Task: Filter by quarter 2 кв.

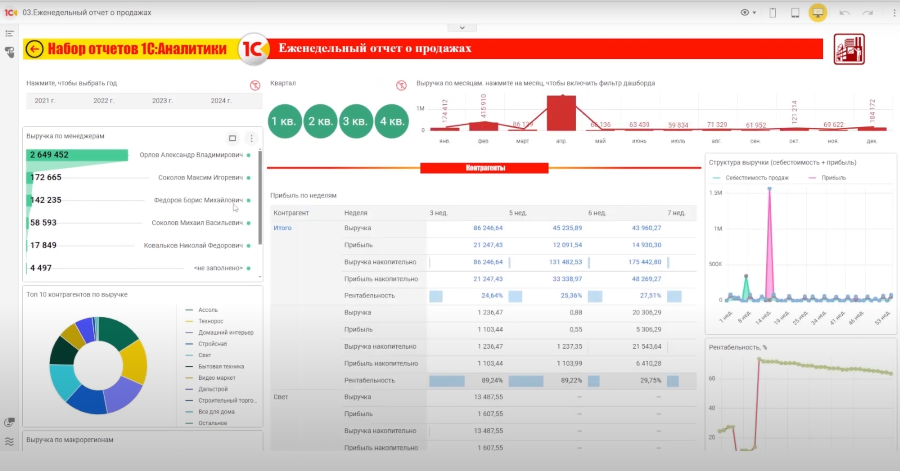Action: pyautogui.click(x=320, y=121)
